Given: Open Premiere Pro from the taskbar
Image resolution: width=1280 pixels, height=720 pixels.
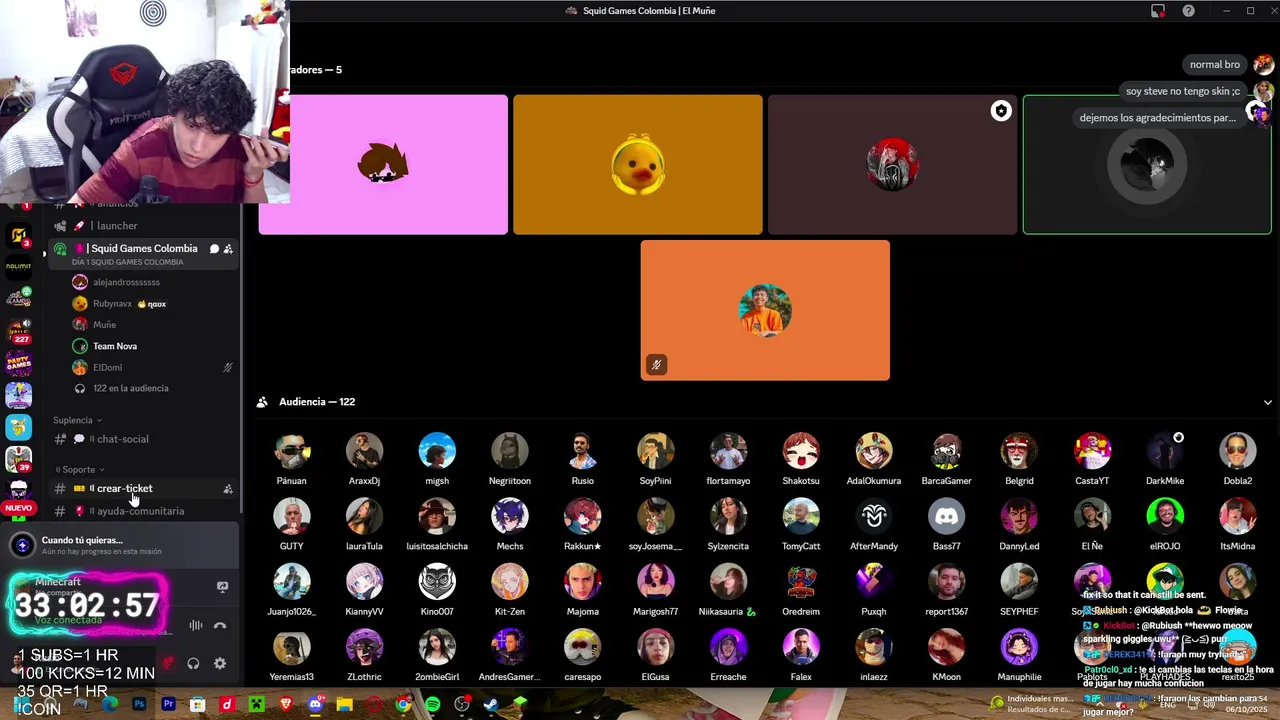Looking at the screenshot, I should (x=168, y=705).
